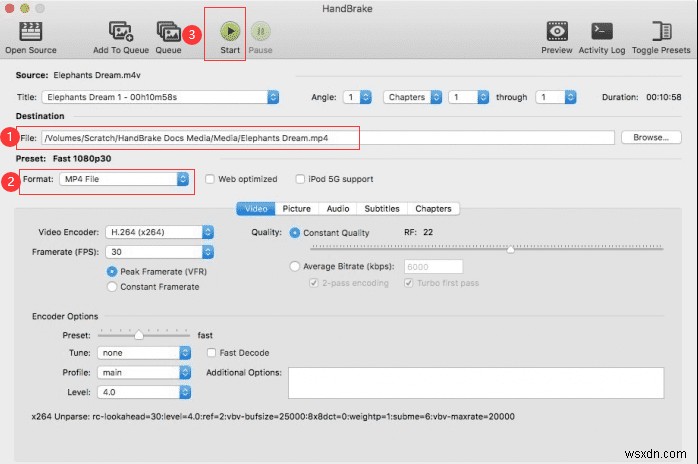The height and width of the screenshot is (464, 698).
Task: Click the Open Source clapperboard icon
Action: point(30,31)
